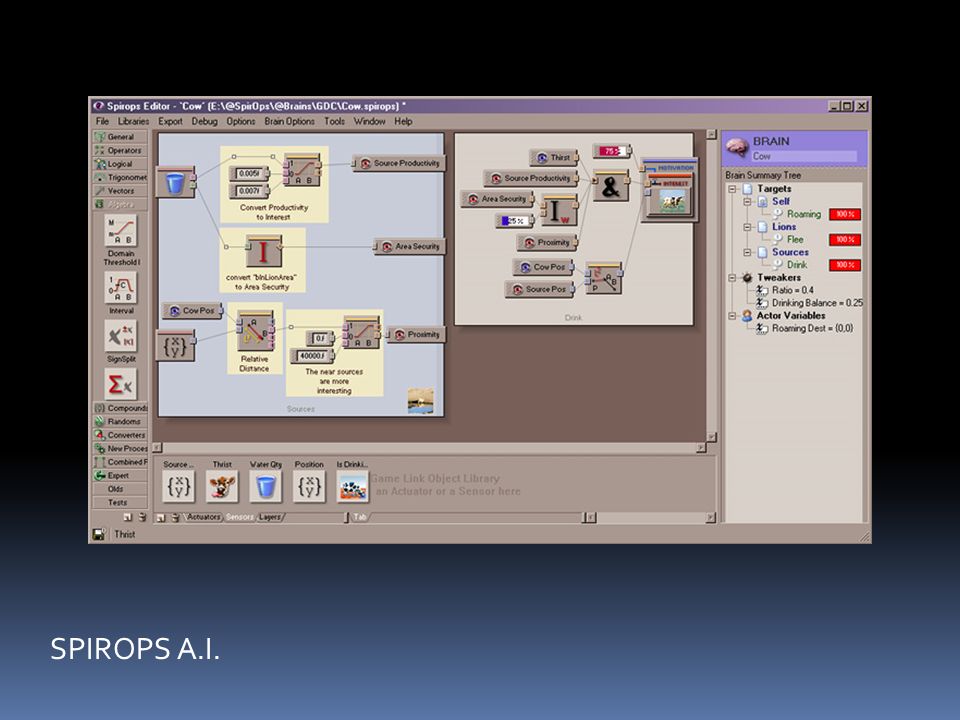The image size is (960, 720).
Task: Open the Libraries menu
Action: (133, 121)
